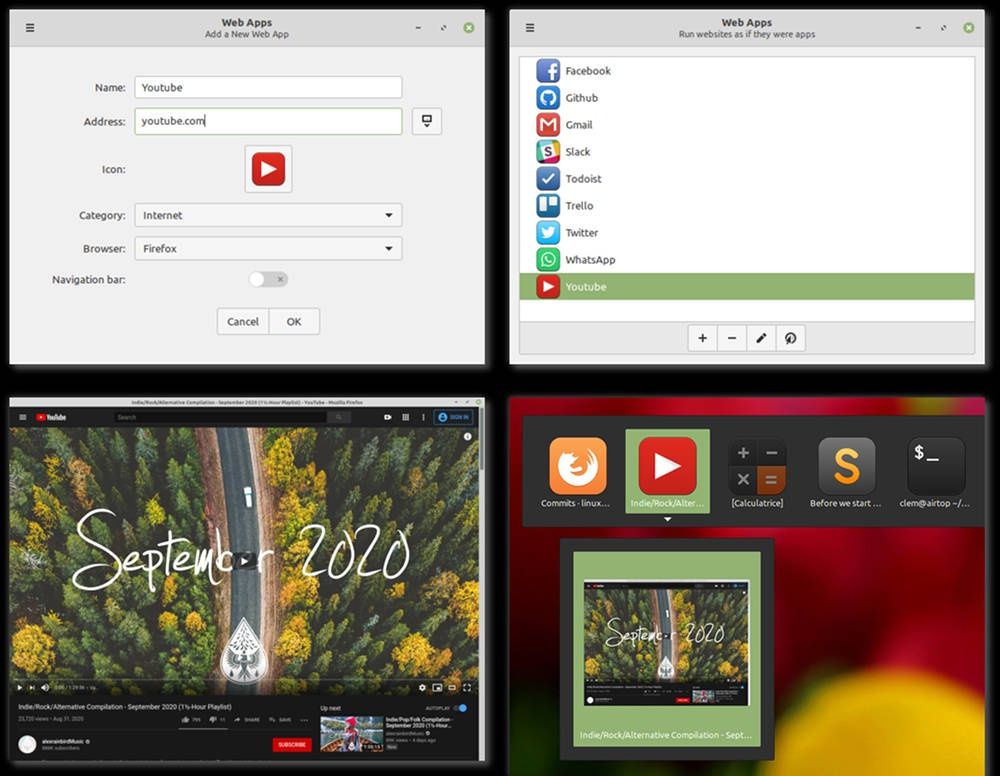Click the remove web app minus button
This screenshot has height=776, width=1000.
click(732, 338)
